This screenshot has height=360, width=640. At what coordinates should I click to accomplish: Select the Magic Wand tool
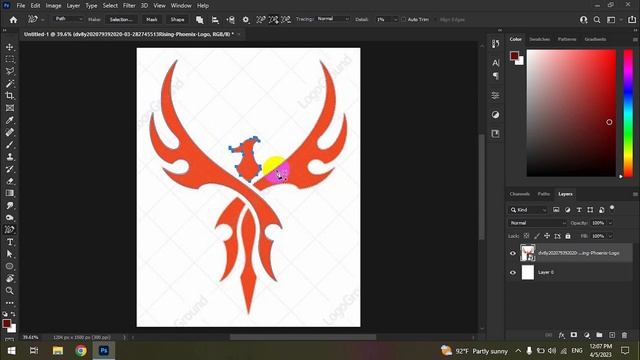pos(9,84)
